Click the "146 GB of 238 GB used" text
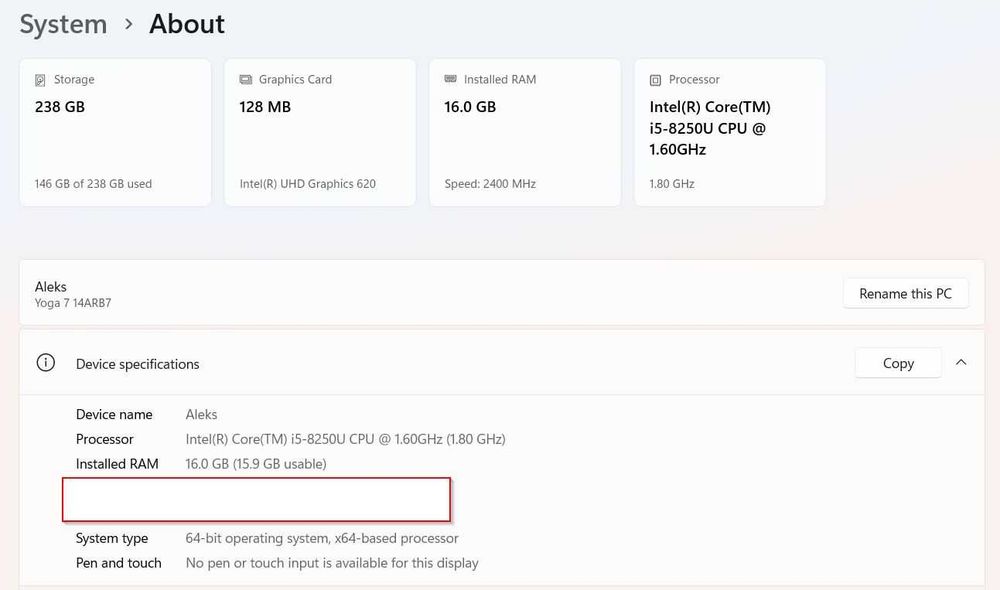The height and width of the screenshot is (590, 1000). [x=94, y=184]
